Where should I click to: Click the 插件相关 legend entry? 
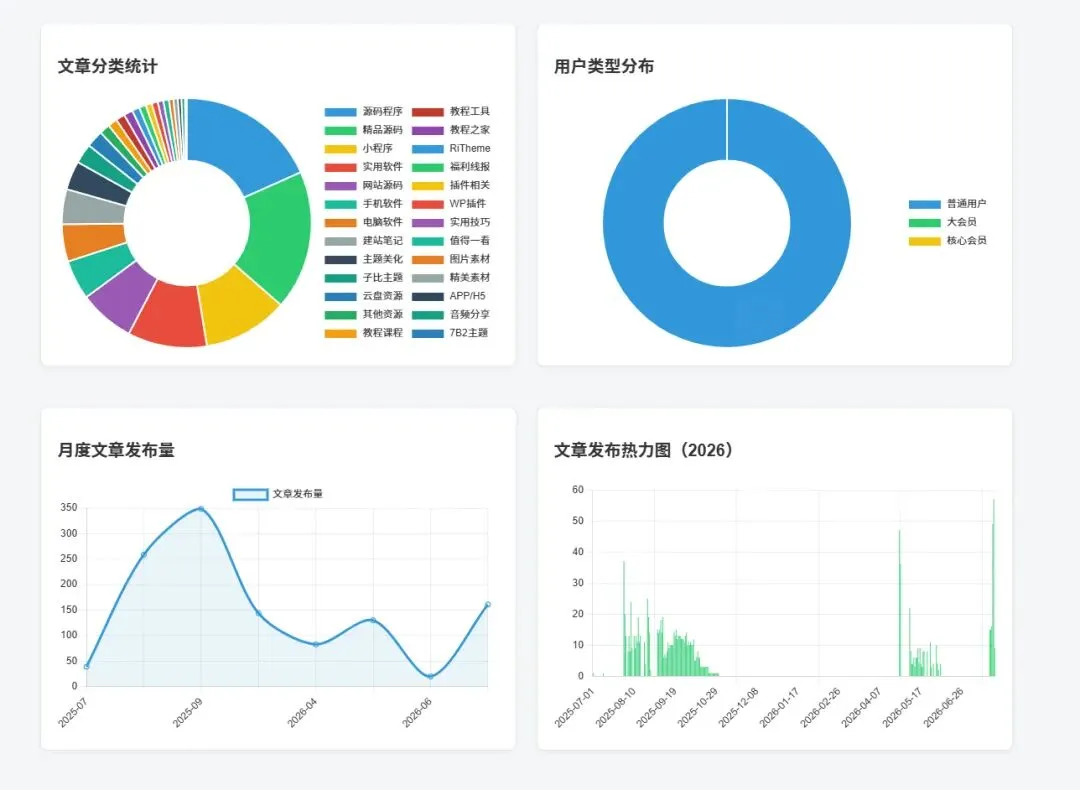(451, 185)
